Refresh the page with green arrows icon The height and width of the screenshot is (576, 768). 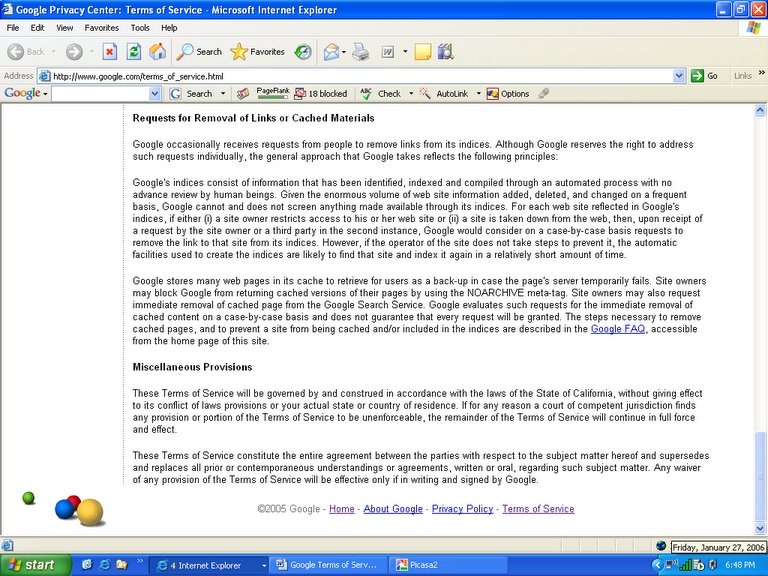134,51
